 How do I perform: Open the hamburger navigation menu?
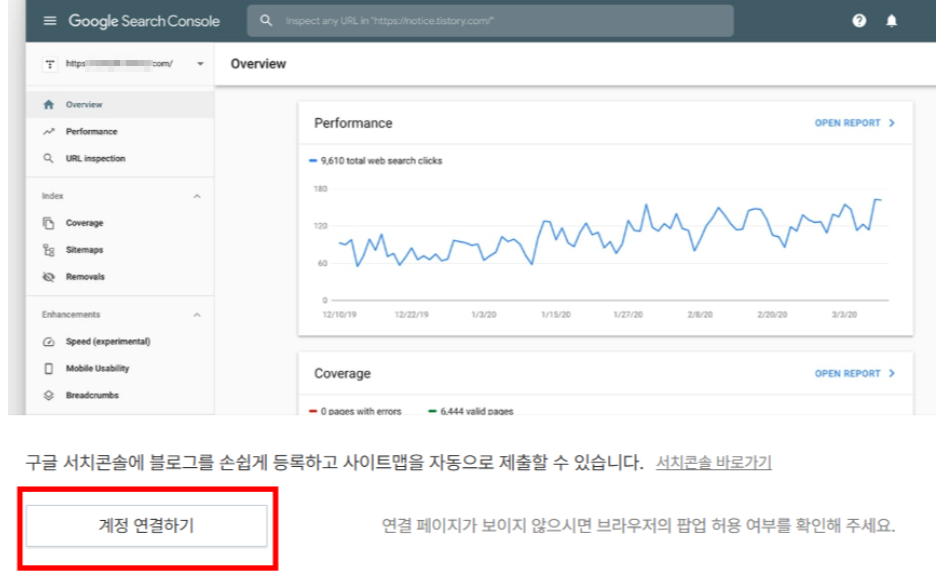coord(50,21)
